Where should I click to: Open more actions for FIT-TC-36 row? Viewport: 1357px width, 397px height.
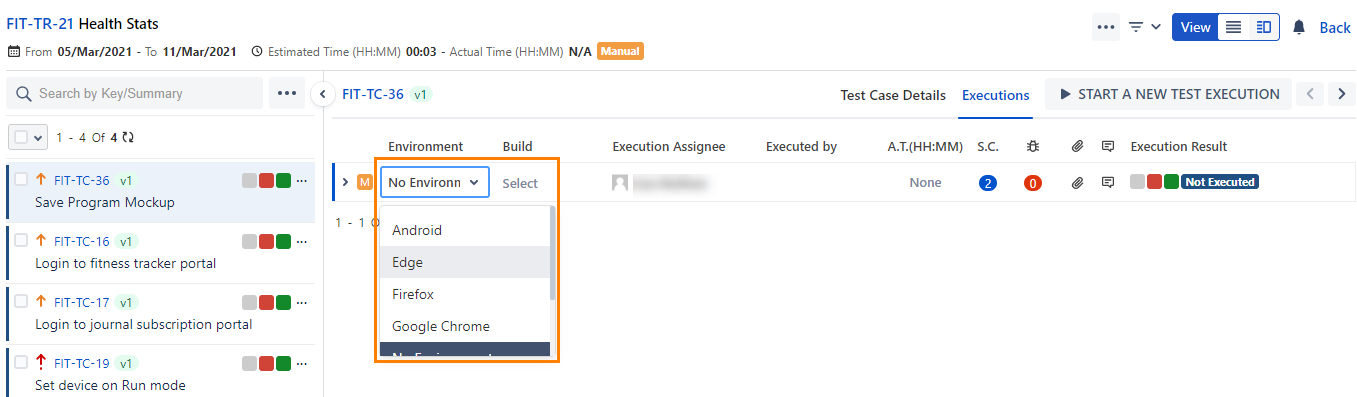pos(303,181)
